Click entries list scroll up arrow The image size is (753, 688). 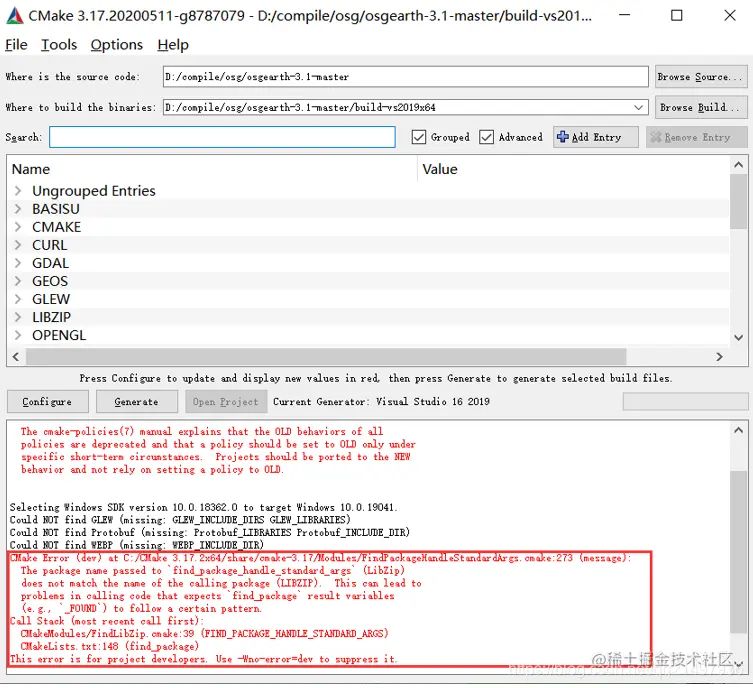739,165
